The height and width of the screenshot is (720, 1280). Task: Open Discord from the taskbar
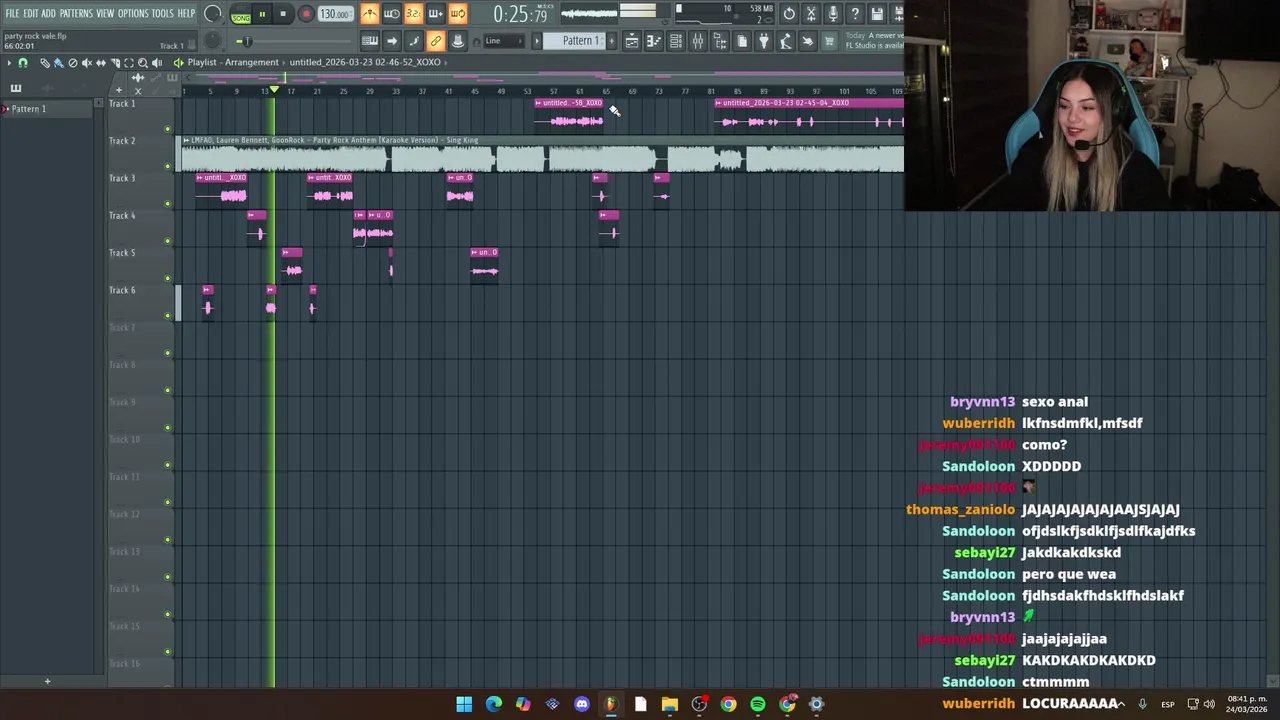click(x=582, y=704)
